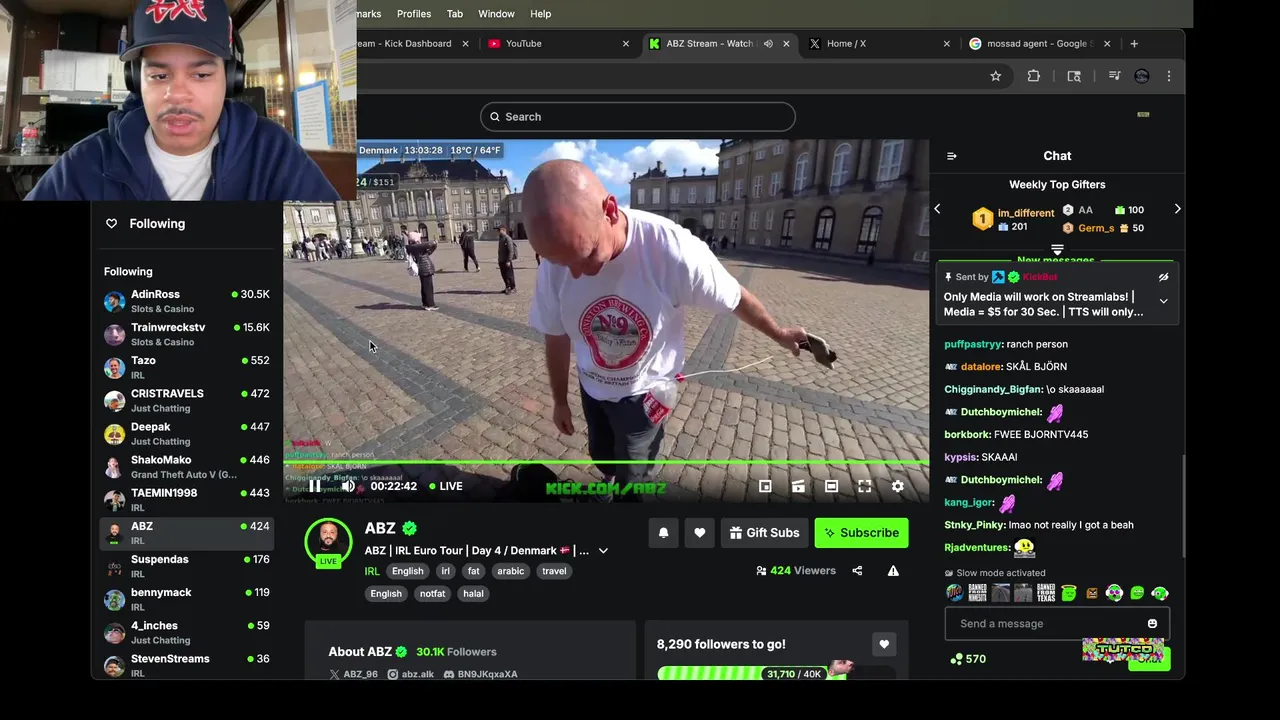
Task: Hide the pinned KickBot message
Action: coord(1163,277)
